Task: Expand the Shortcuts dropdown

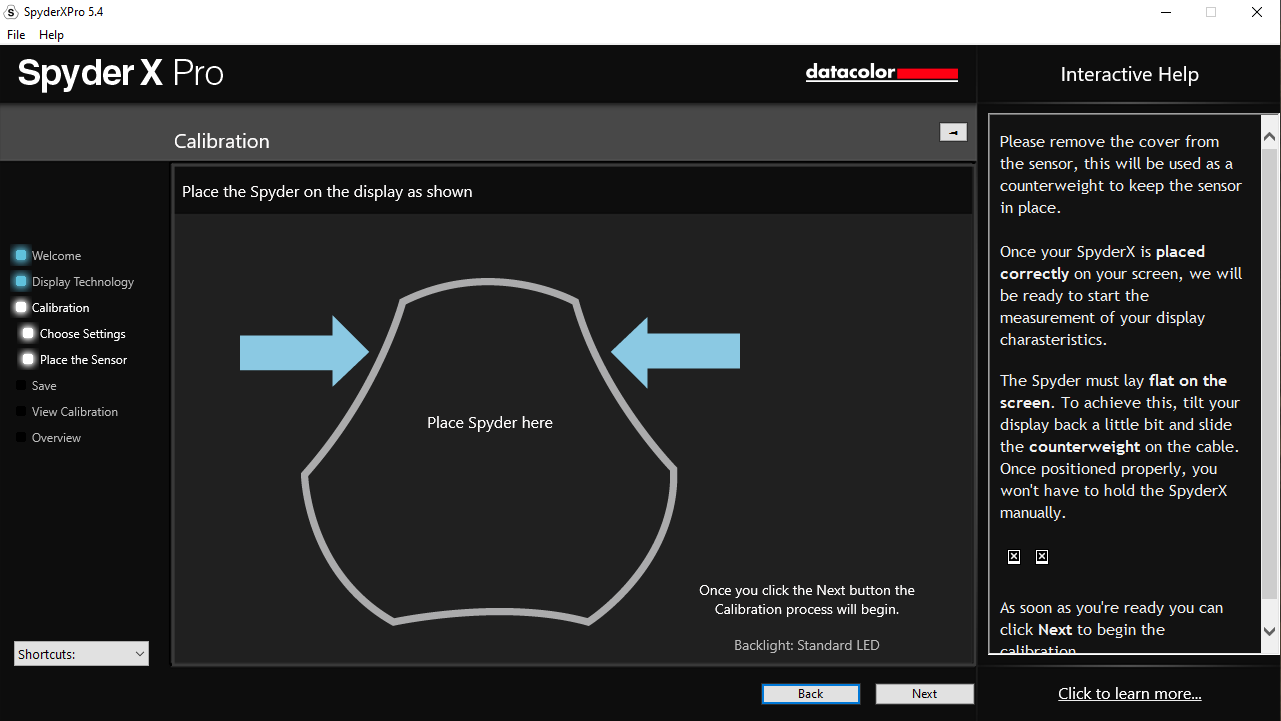Action: (x=81, y=654)
